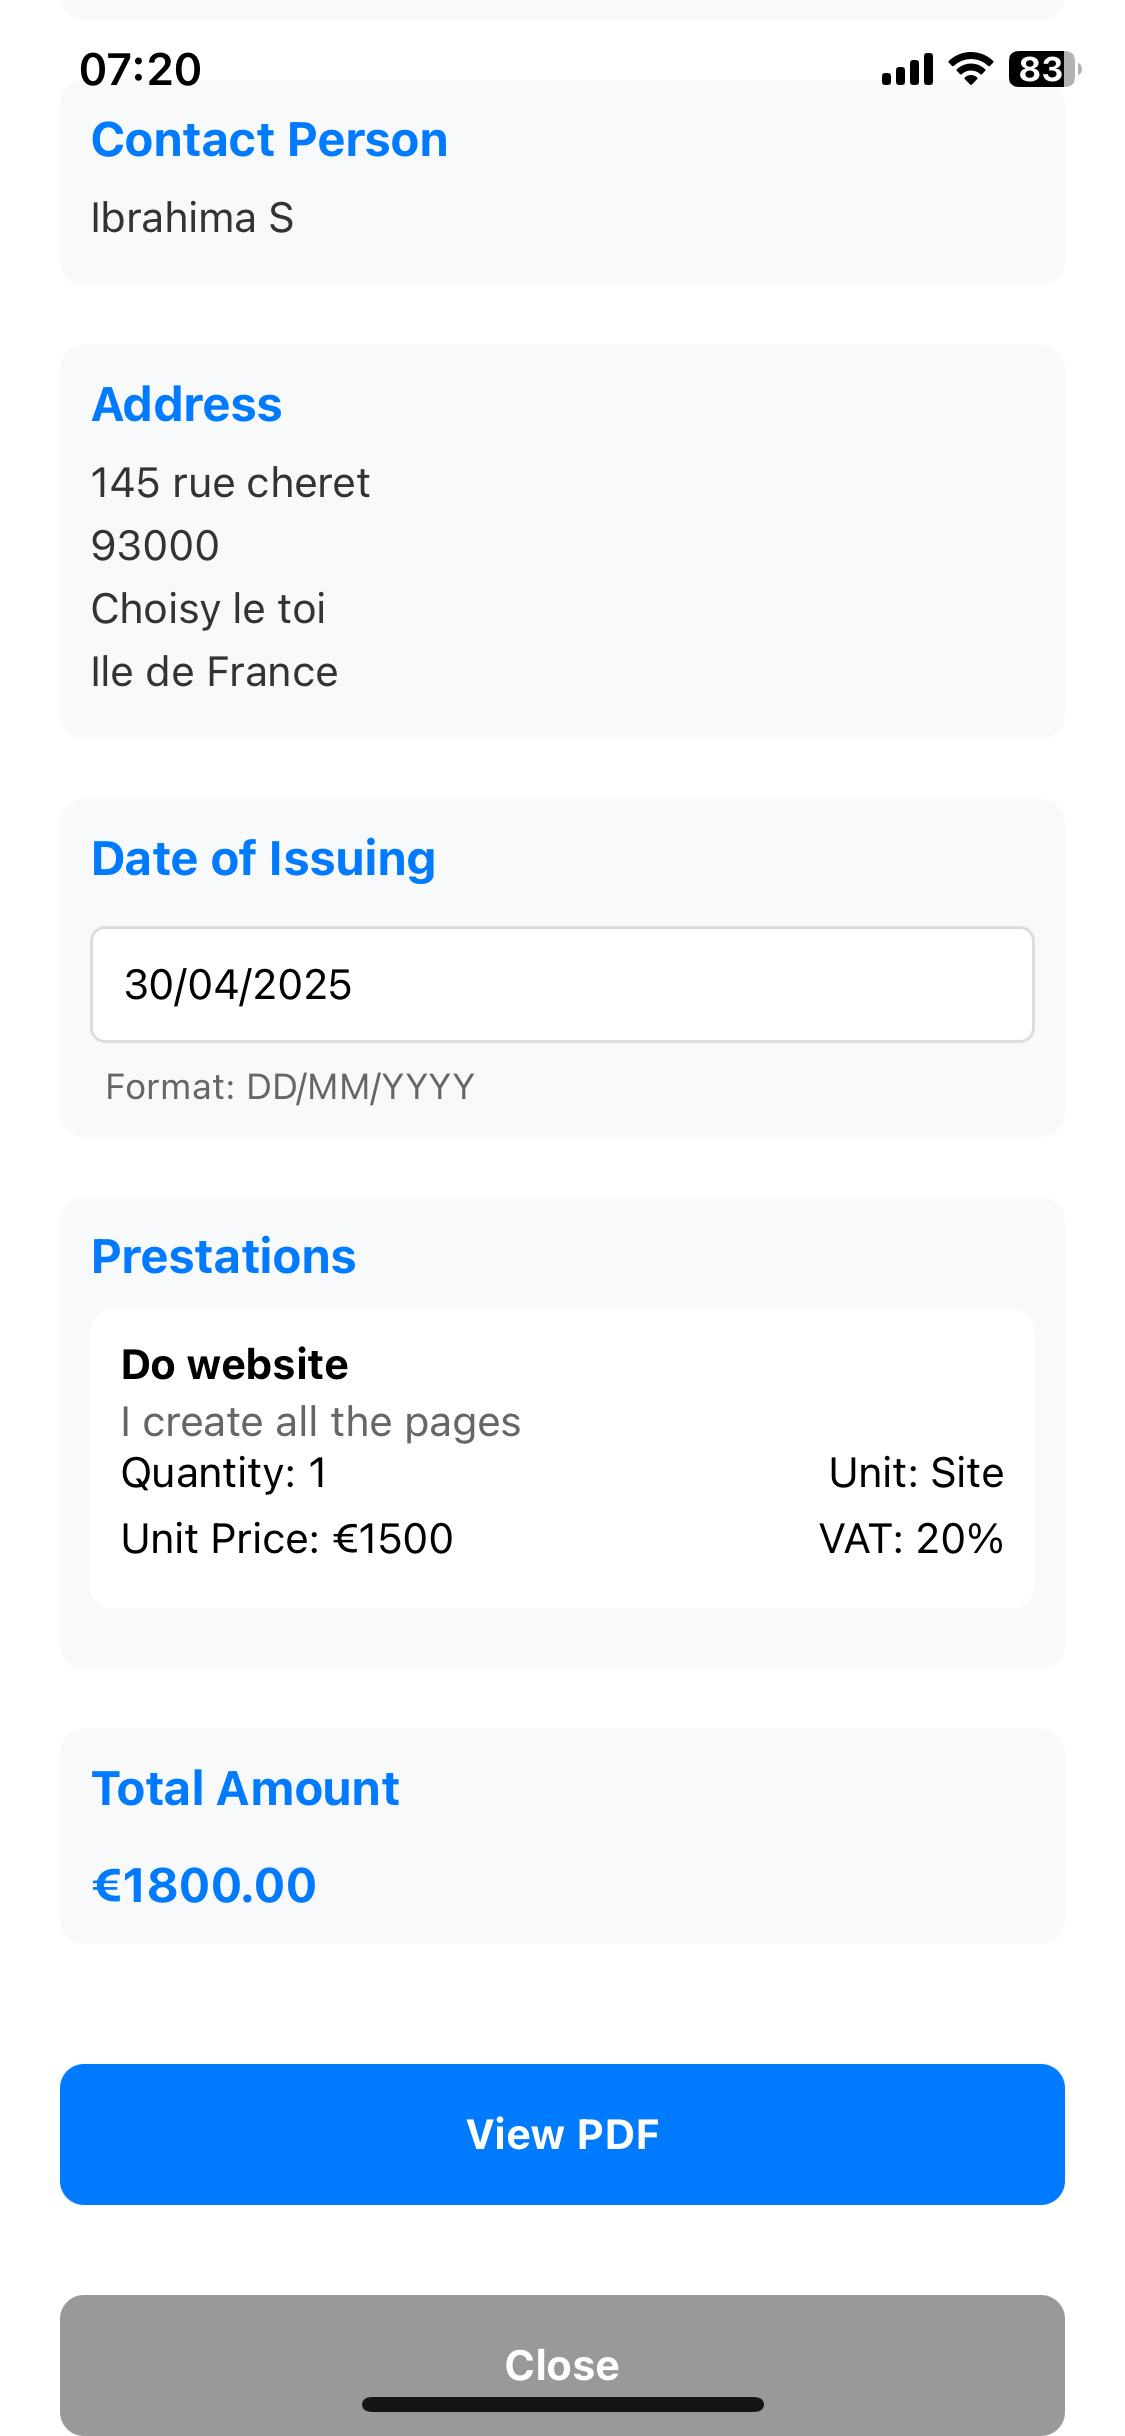Select the Contact Person heading
Screen dimensions: 1125x2436
[269, 140]
